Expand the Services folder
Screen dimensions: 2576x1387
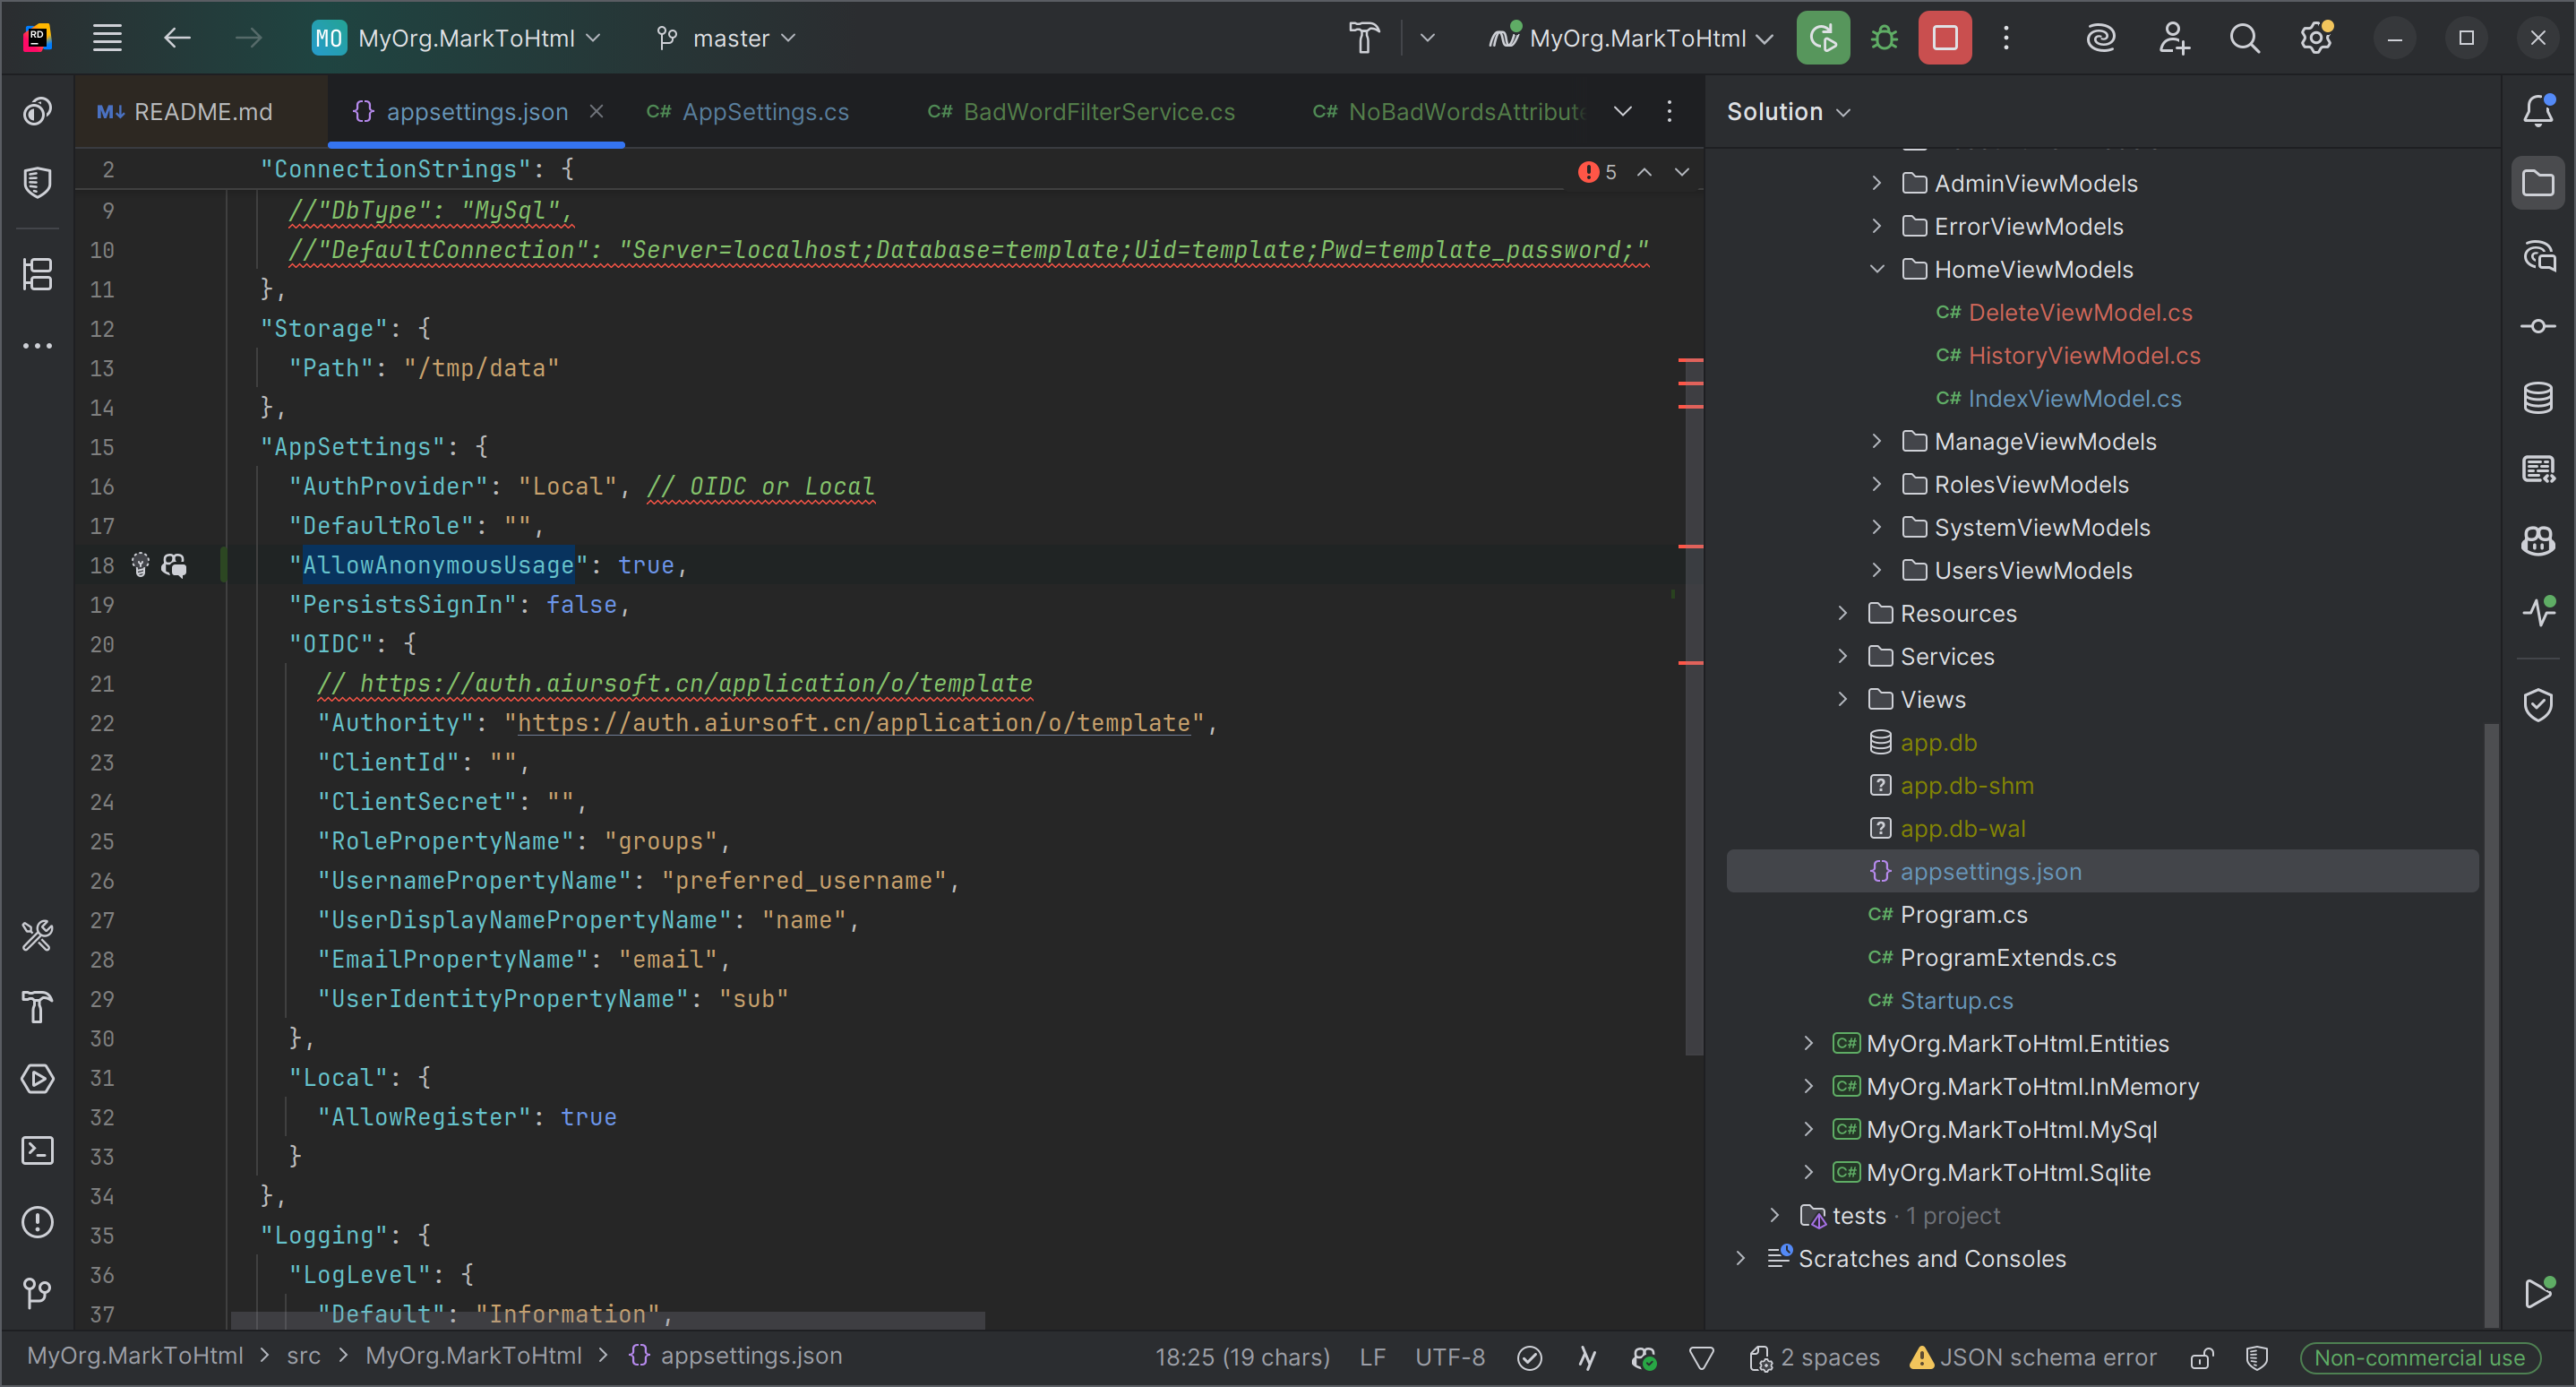(x=1843, y=656)
